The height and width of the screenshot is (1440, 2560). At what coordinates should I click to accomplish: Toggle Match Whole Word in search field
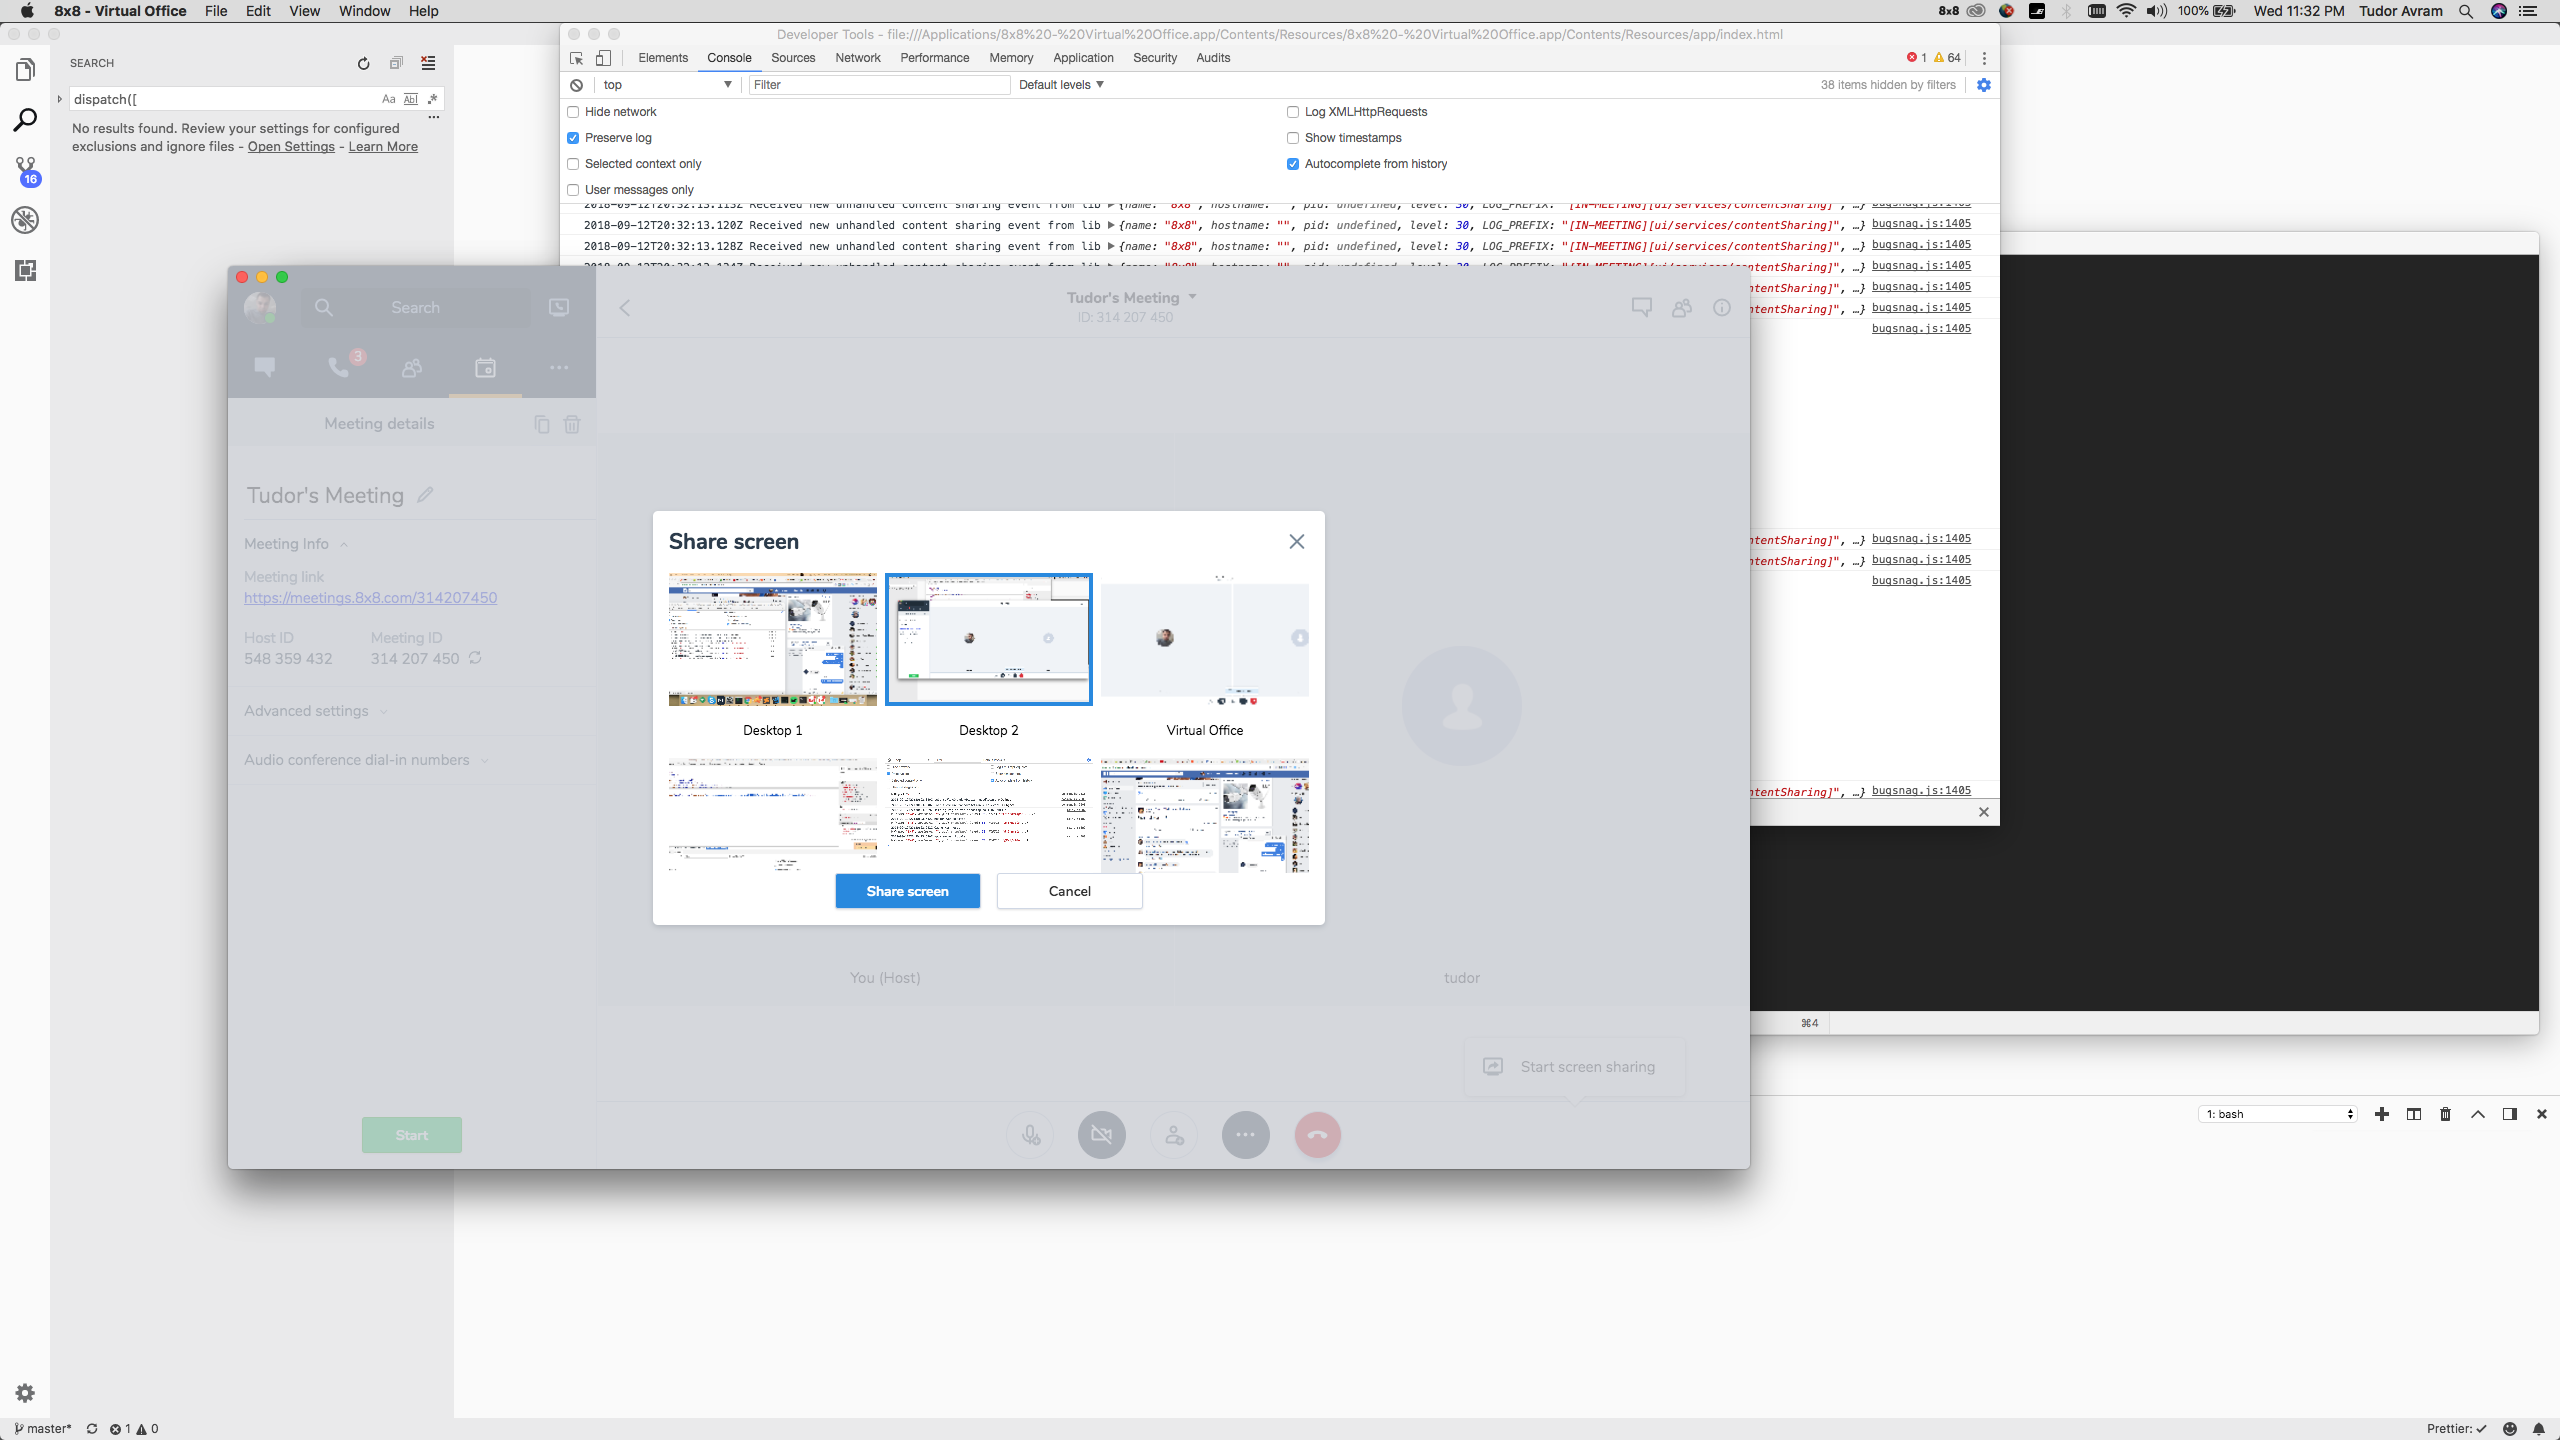410,99
